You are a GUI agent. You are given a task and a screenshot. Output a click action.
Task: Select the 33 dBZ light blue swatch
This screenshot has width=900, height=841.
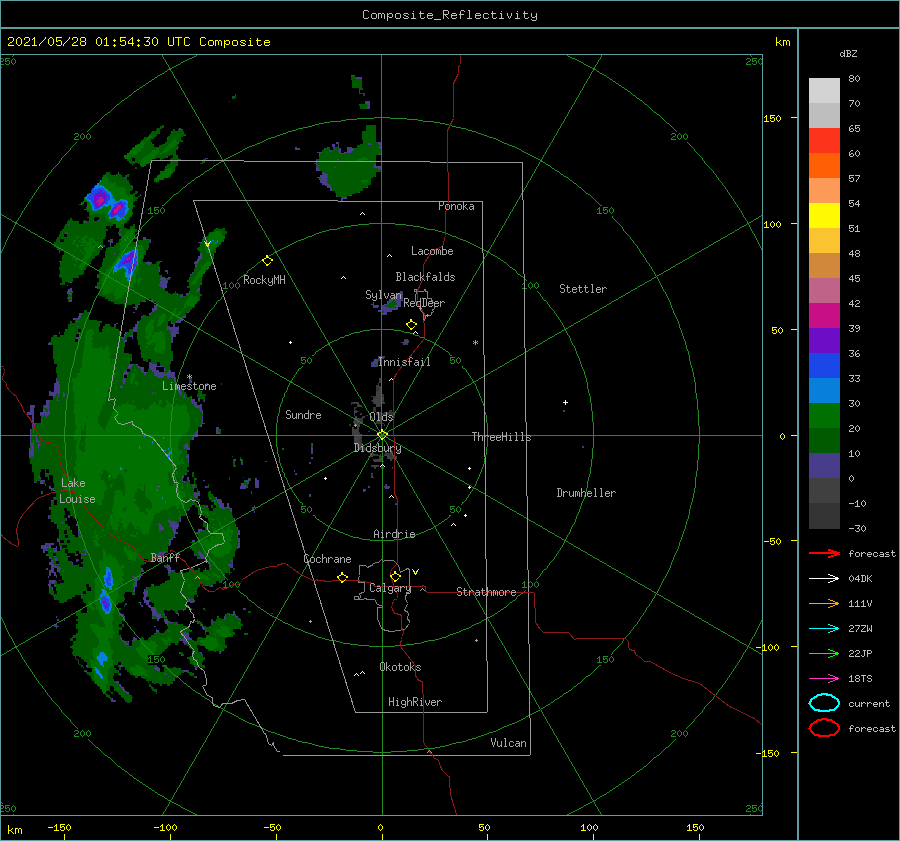pyautogui.click(x=824, y=390)
